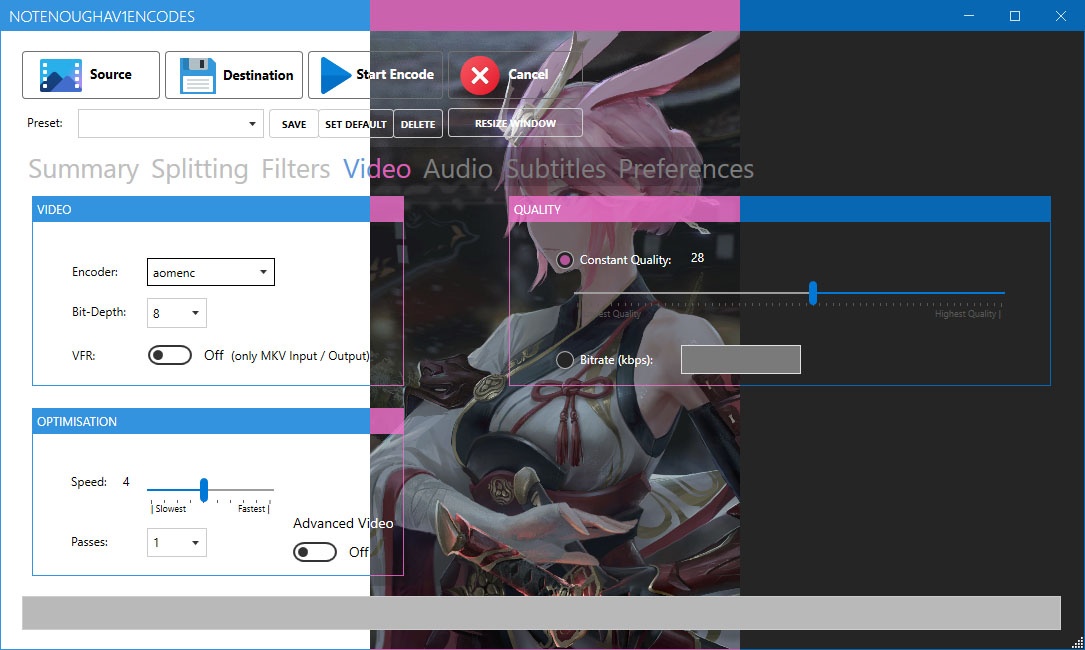
Task: Click the "Encoder:" label
Action: pos(95,272)
